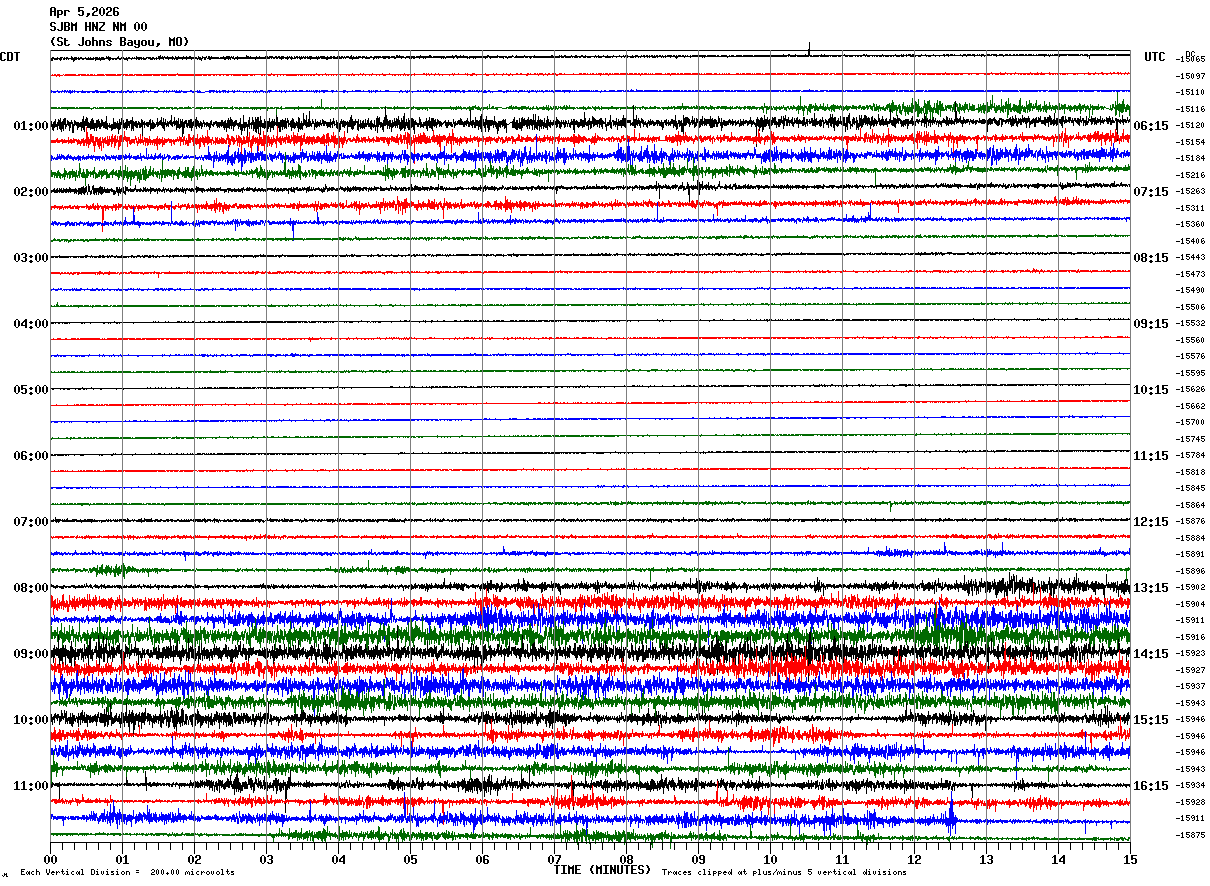Click the '04:00' CDT time label

pos(31,324)
